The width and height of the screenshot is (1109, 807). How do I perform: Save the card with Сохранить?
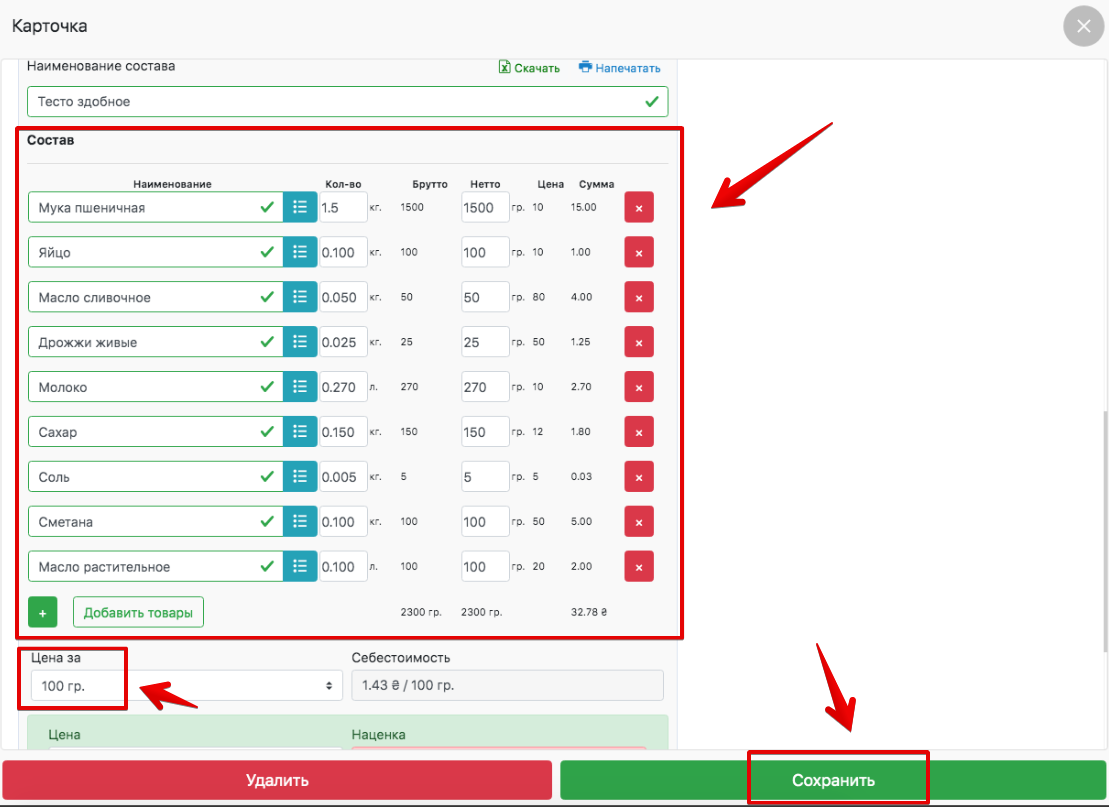tap(832, 780)
